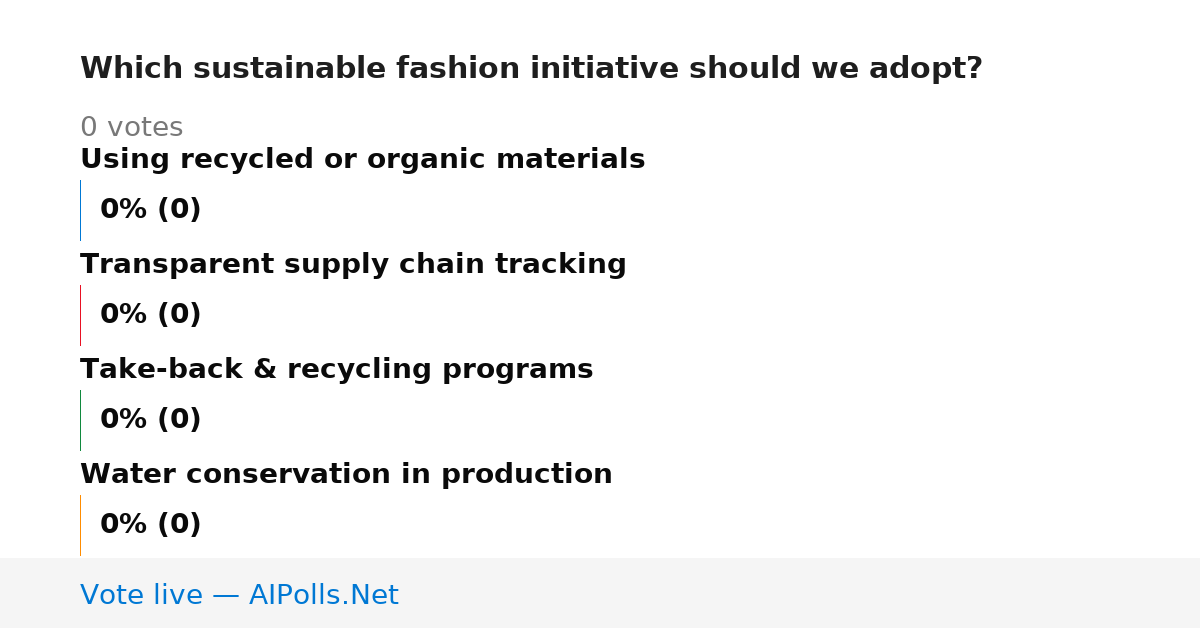Select Water conservation in production option
Screen dimensions: 1200x628
click(x=346, y=475)
